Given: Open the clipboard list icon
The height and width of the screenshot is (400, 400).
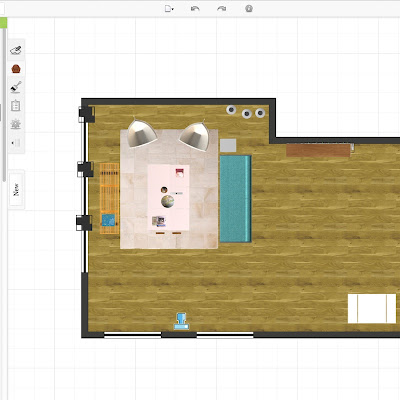Looking at the screenshot, I should [x=16, y=106].
